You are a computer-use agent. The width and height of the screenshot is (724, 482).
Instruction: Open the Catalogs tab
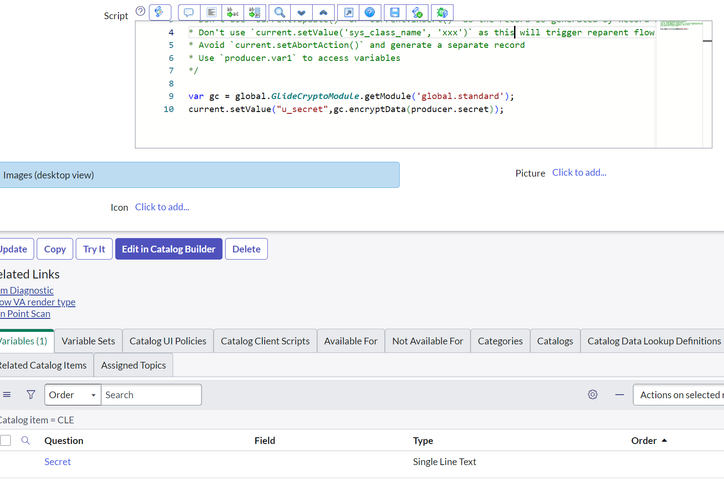[555, 341]
